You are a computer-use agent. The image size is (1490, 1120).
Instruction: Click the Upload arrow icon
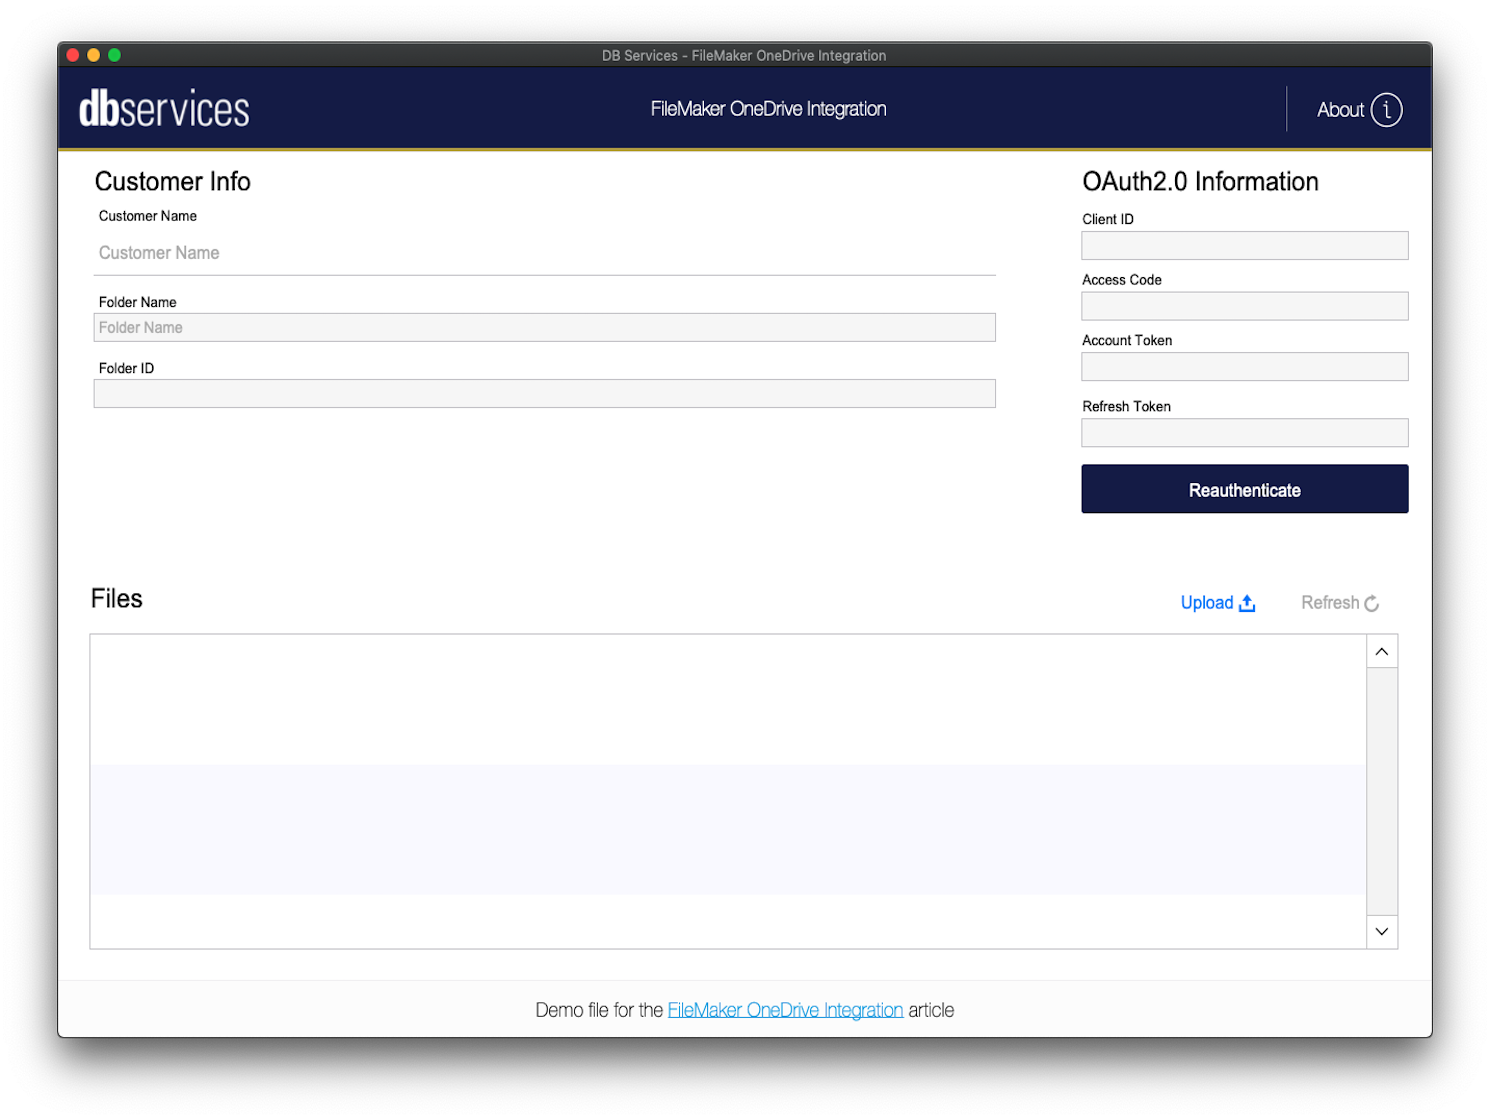pos(1247,603)
